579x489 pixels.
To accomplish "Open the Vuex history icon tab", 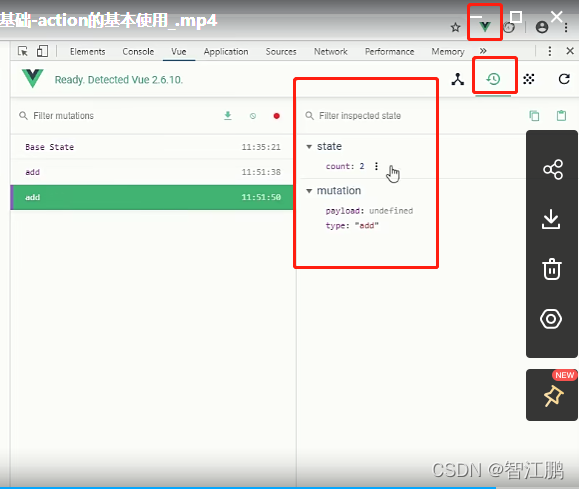I will [493, 79].
